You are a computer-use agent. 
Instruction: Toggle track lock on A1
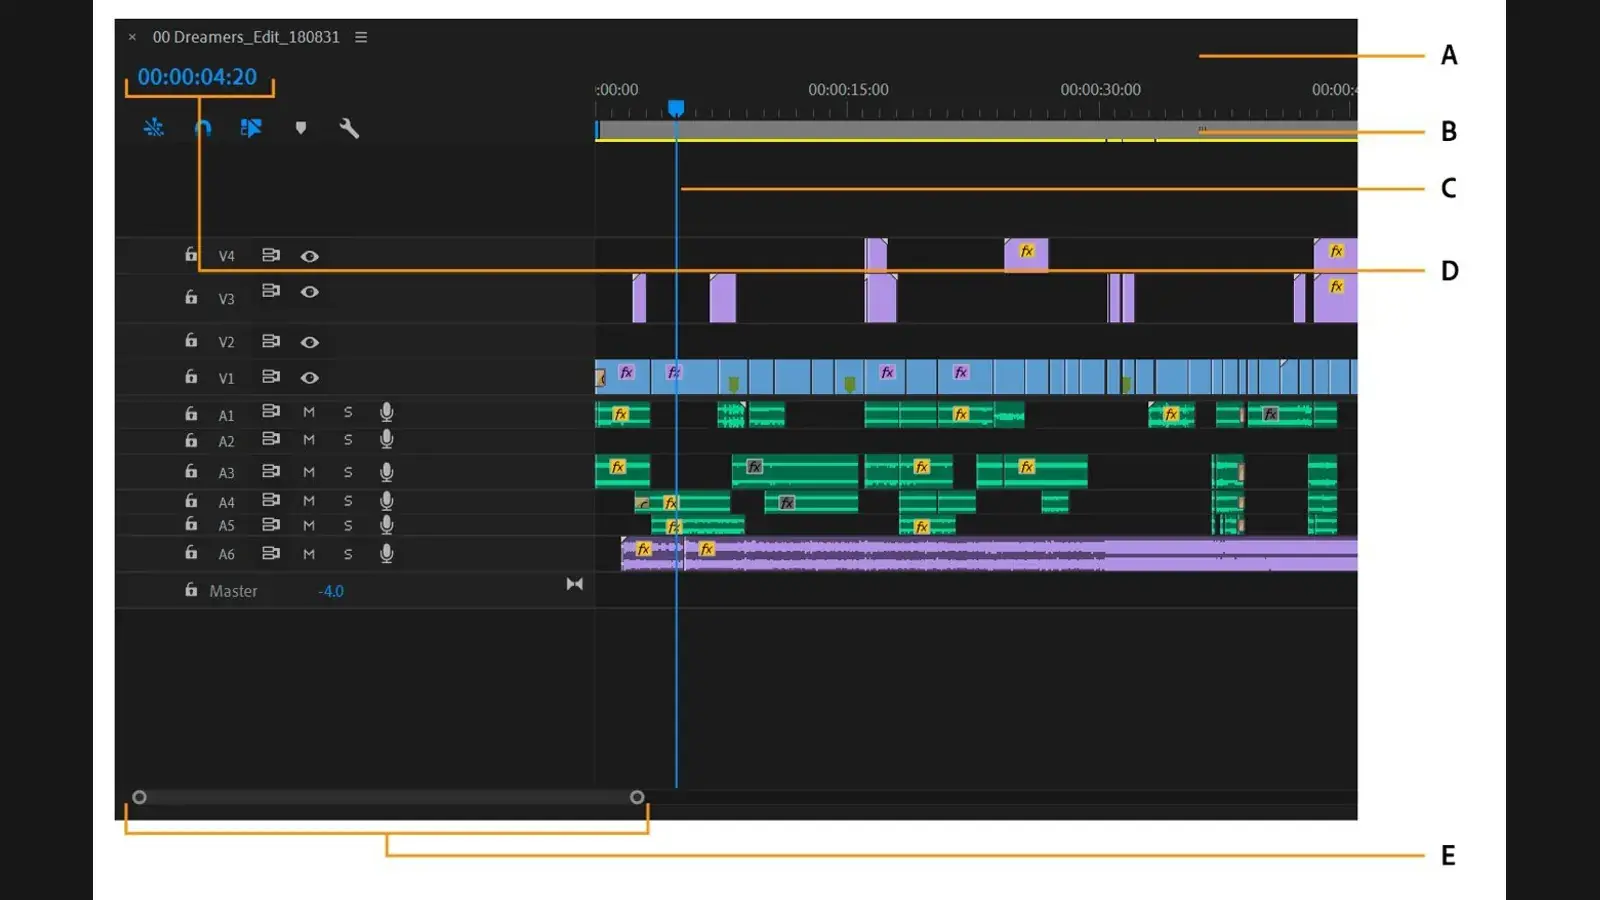click(x=191, y=413)
